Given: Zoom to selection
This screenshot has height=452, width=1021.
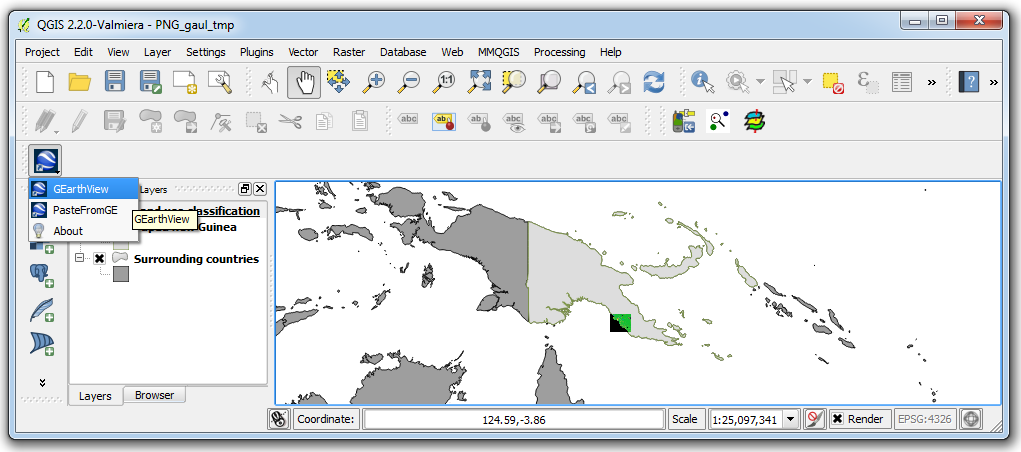Looking at the screenshot, I should (x=514, y=82).
